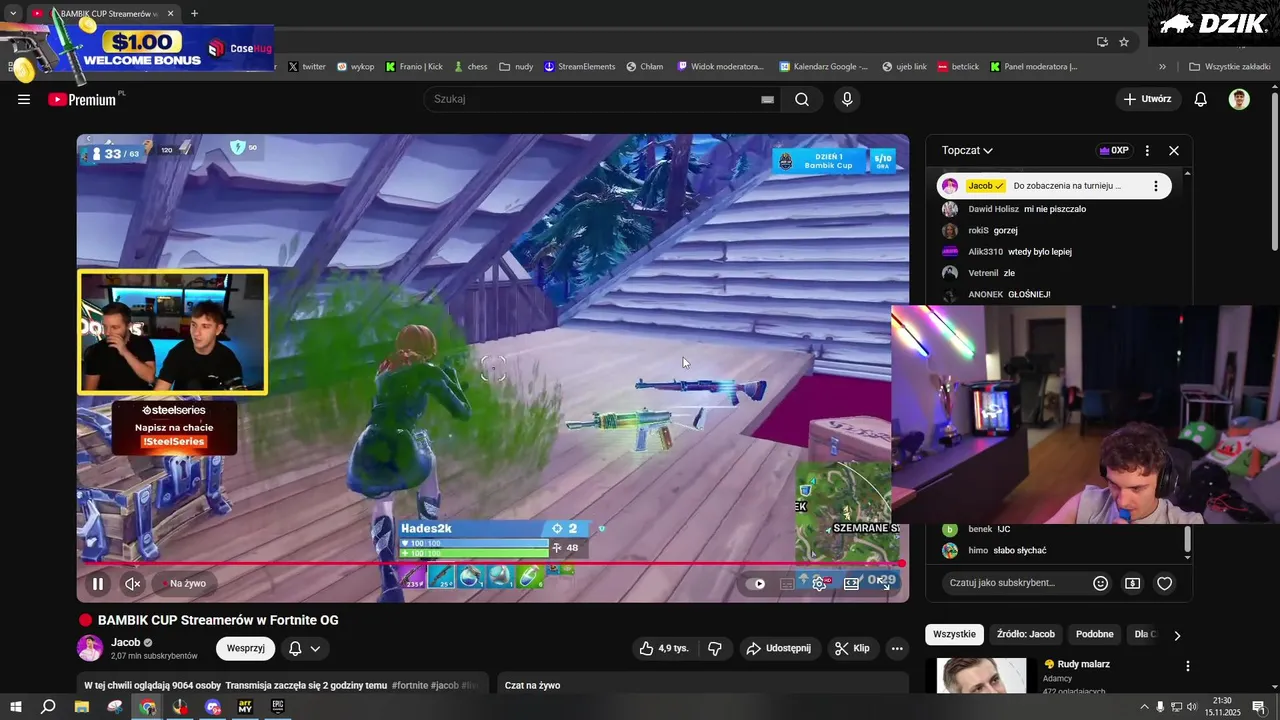Open File Explorer from taskbar
1280x720 pixels.
82,707
